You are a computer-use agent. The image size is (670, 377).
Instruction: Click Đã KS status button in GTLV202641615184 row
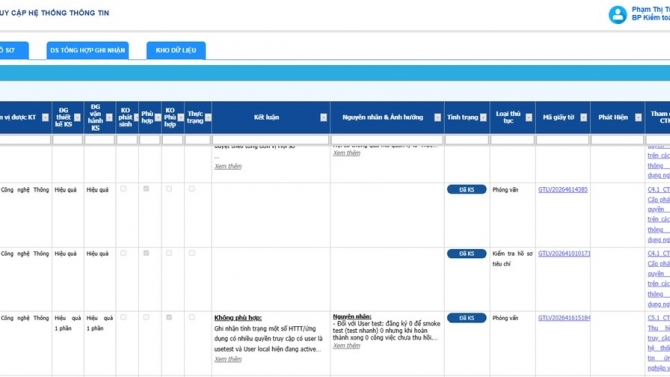tap(467, 318)
